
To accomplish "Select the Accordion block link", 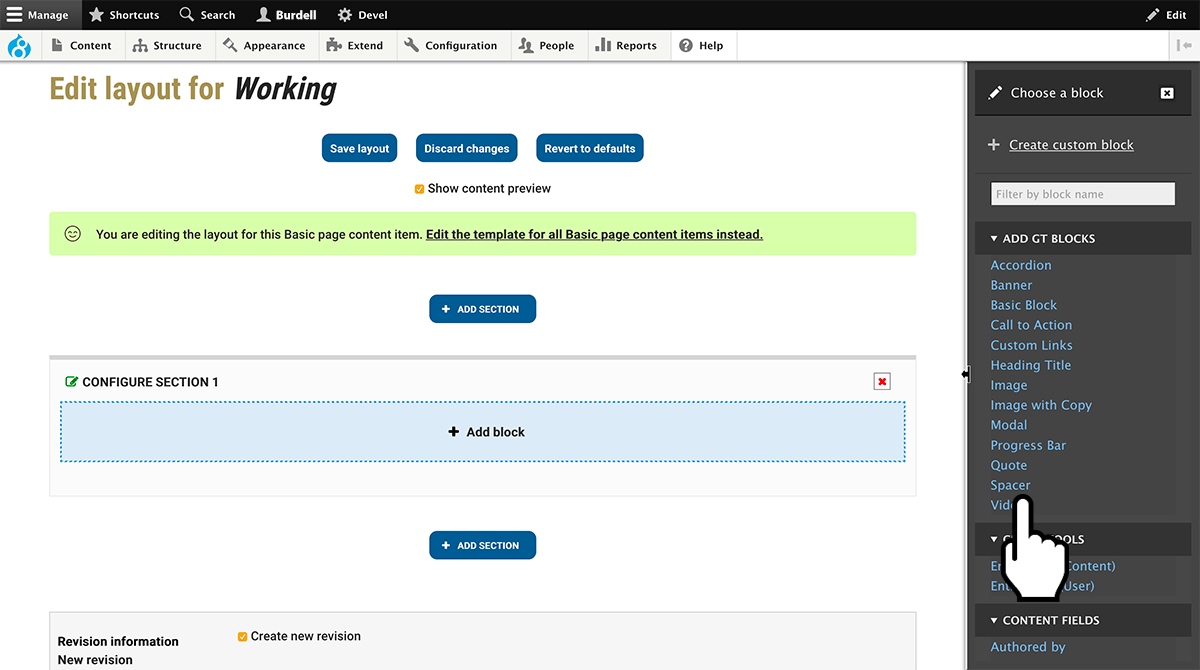I will (x=1020, y=265).
